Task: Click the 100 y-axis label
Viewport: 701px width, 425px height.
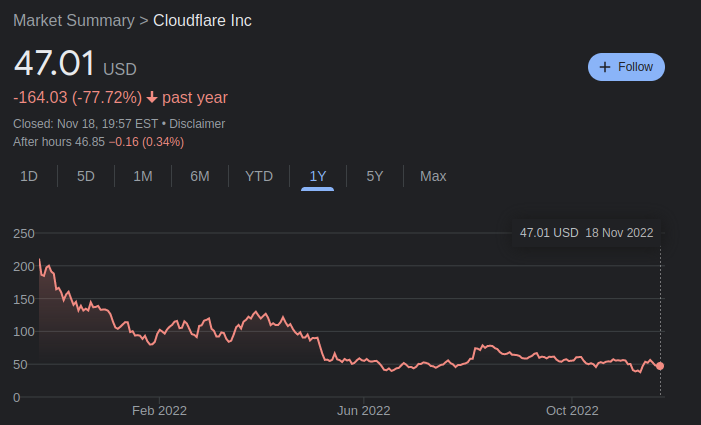Action: (24, 332)
